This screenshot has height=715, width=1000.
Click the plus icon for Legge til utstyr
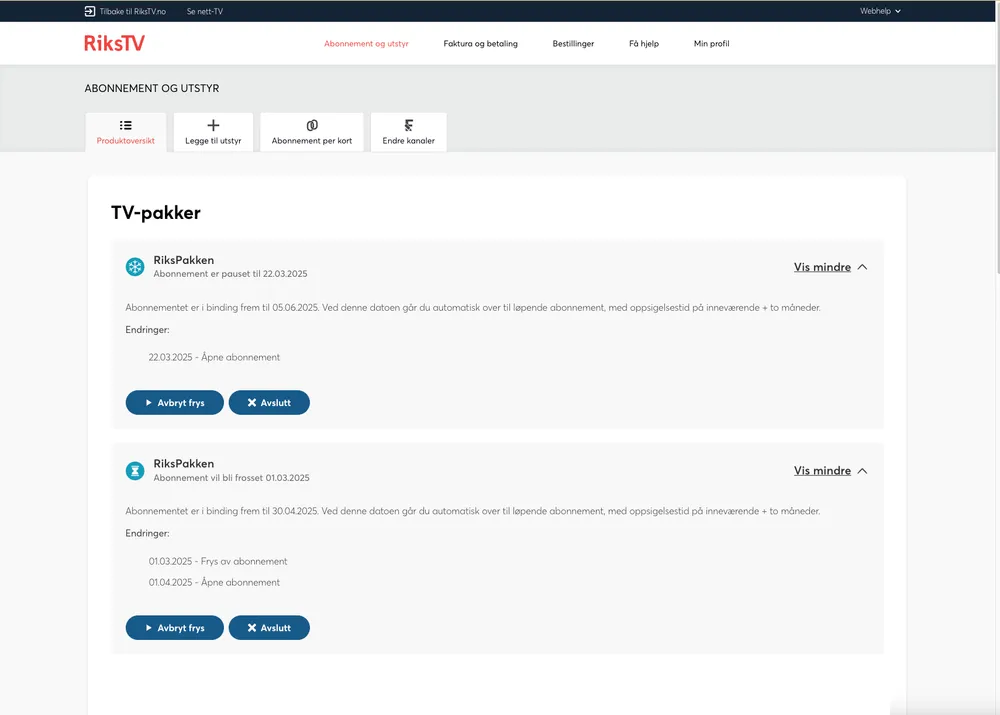pos(213,125)
